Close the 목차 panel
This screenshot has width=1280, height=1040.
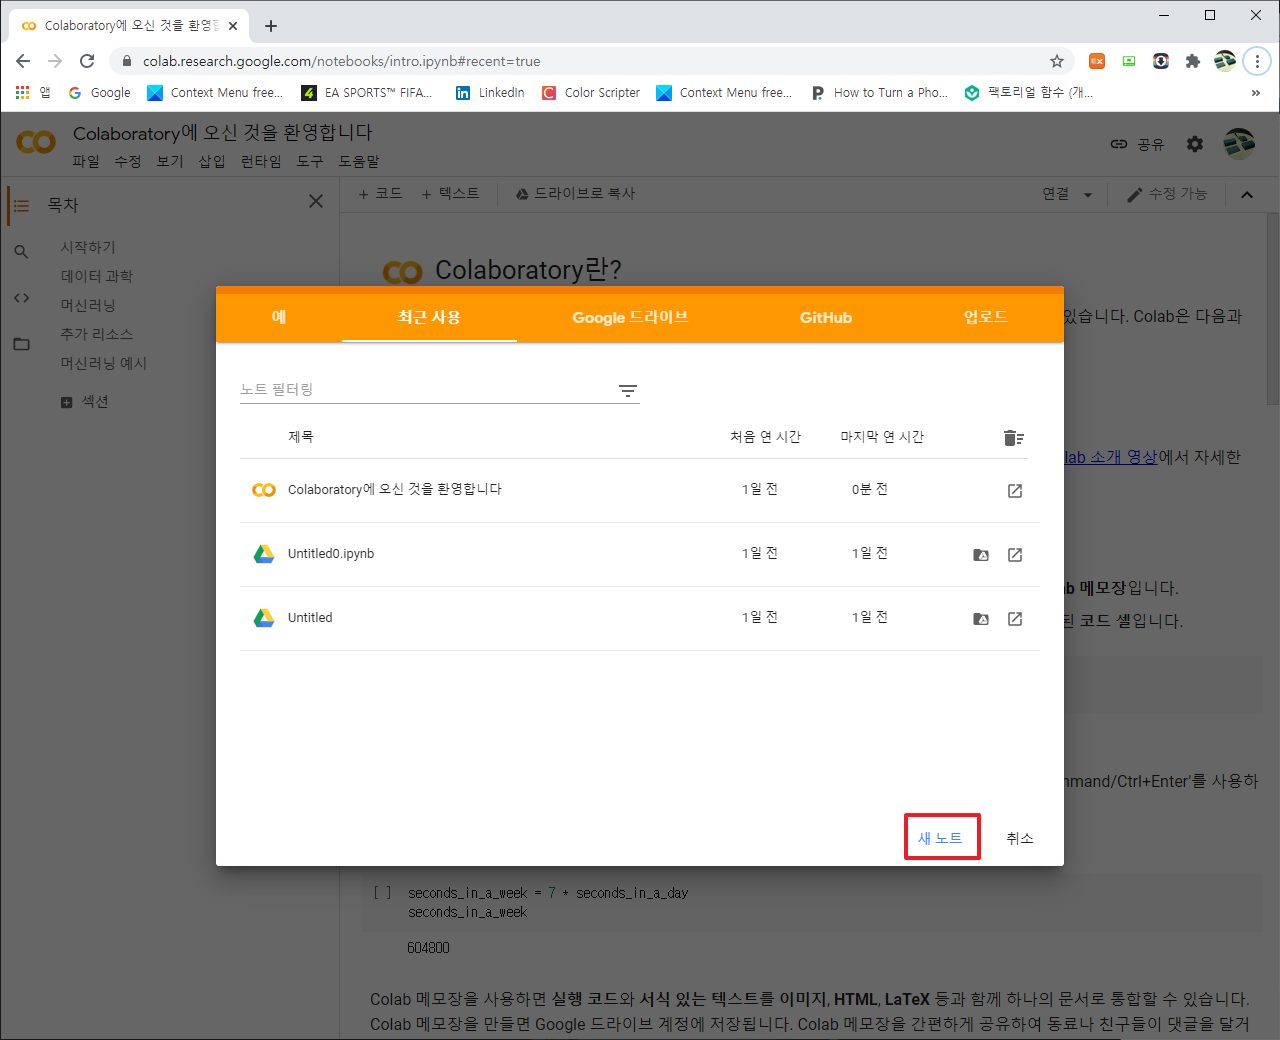(x=316, y=201)
